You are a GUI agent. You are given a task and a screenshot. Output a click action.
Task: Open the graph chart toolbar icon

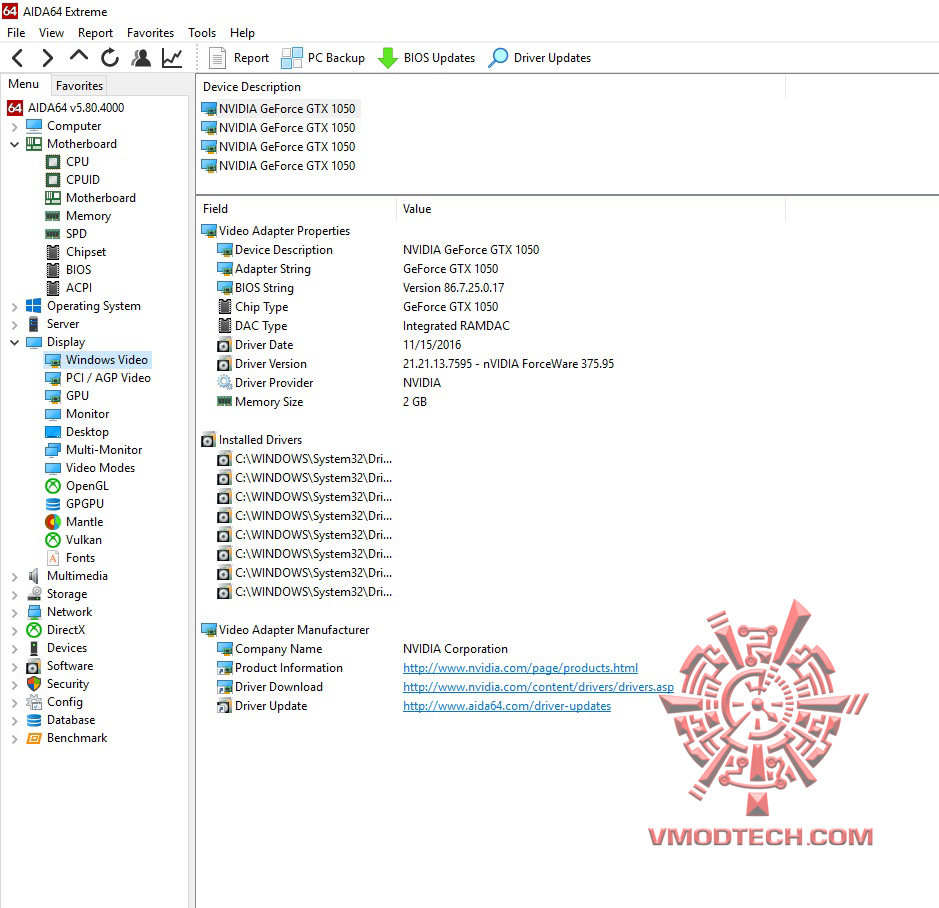coord(172,58)
